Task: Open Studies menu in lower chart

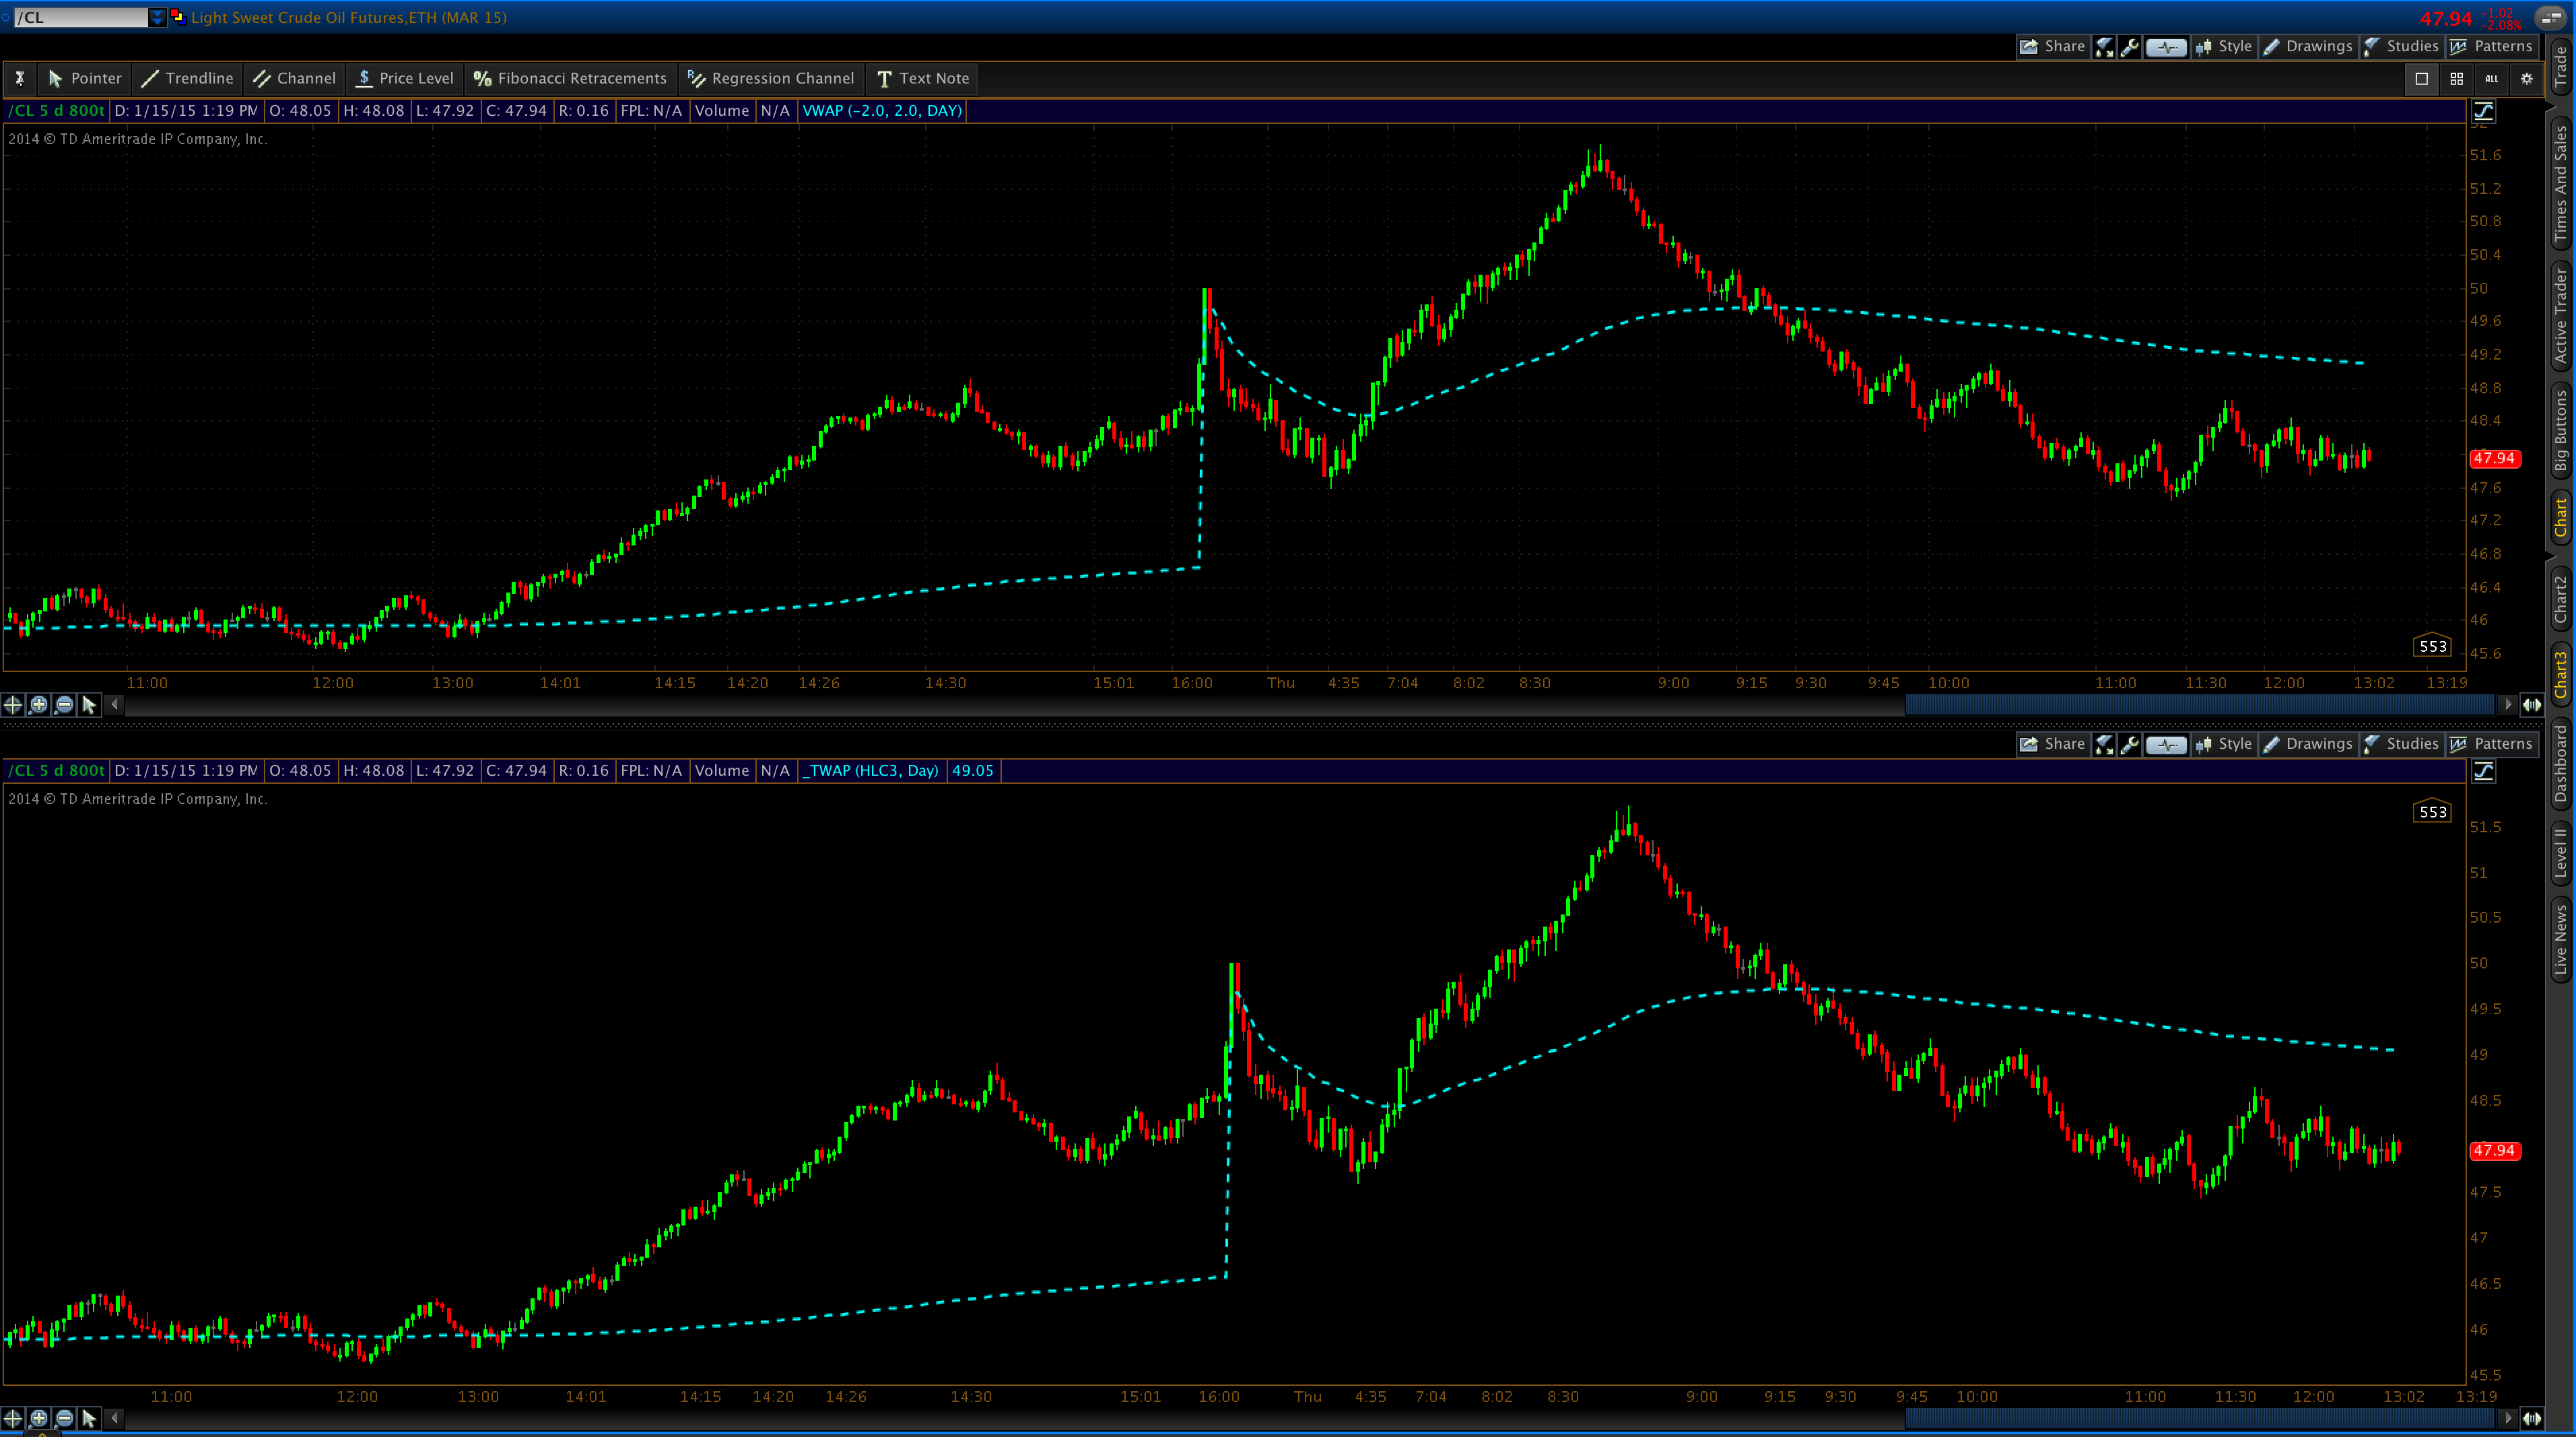Action: click(2401, 744)
